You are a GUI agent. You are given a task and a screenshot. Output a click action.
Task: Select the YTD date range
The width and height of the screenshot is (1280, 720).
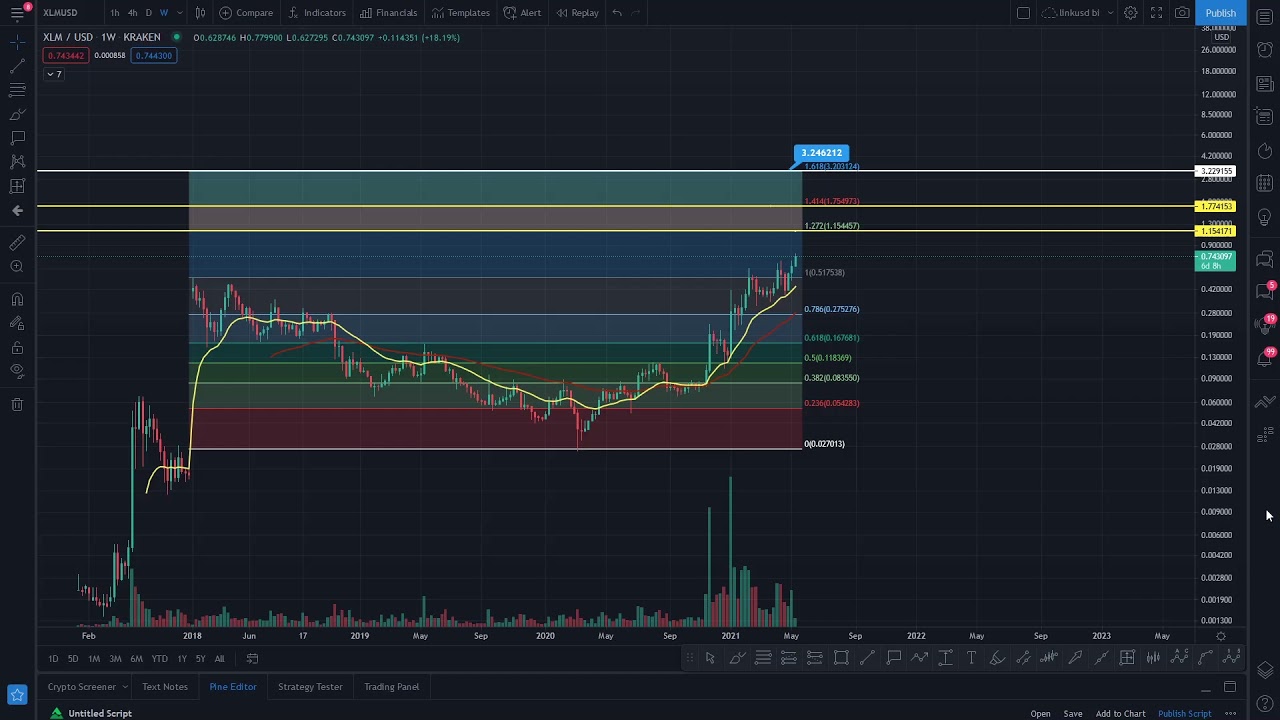pos(159,658)
